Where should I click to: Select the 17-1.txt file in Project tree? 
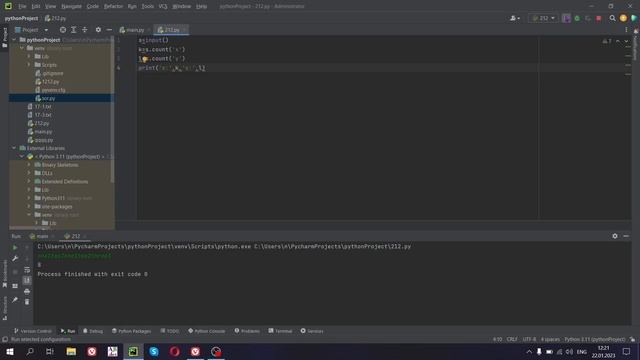tap(43, 107)
